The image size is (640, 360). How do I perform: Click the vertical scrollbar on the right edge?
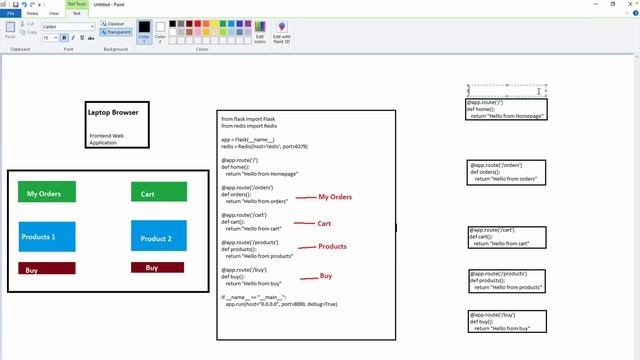point(637,207)
